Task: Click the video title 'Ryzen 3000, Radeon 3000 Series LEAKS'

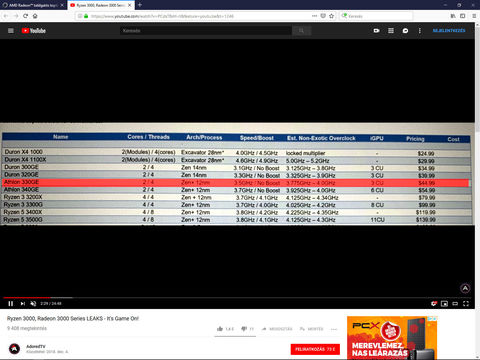Action: click(x=73, y=319)
